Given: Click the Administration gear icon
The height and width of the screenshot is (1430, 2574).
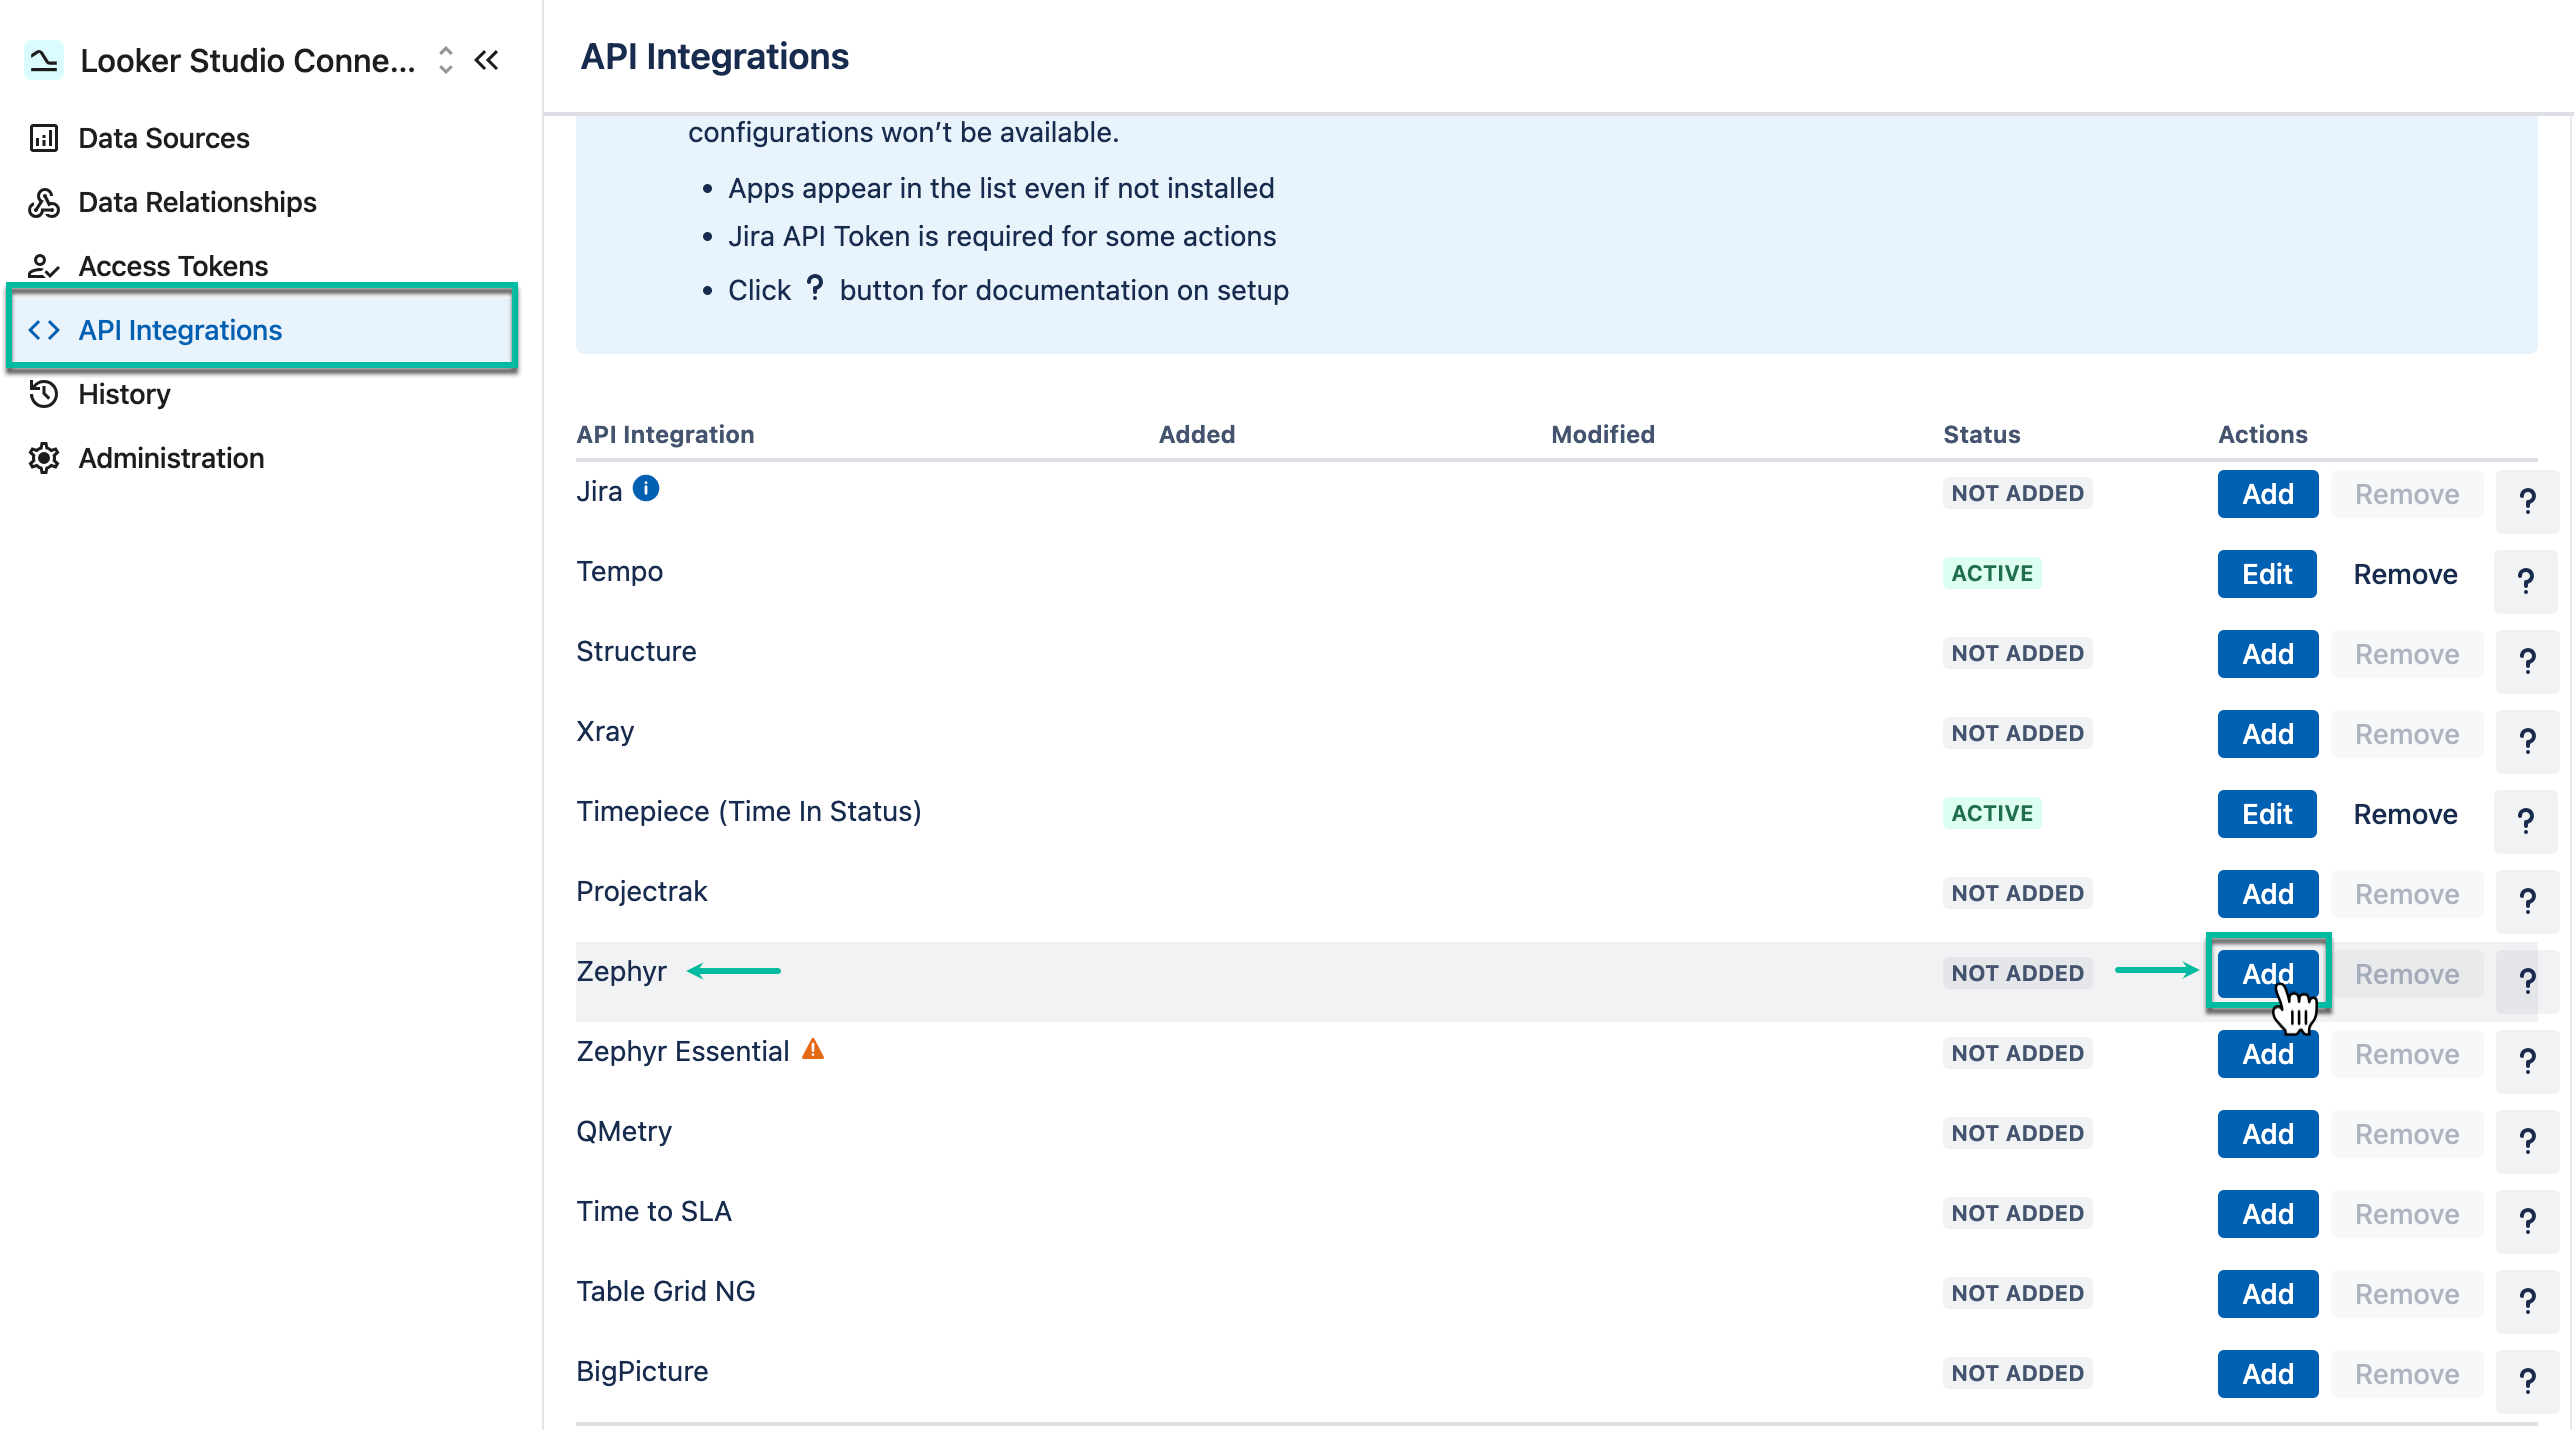Looking at the screenshot, I should click(x=43, y=457).
